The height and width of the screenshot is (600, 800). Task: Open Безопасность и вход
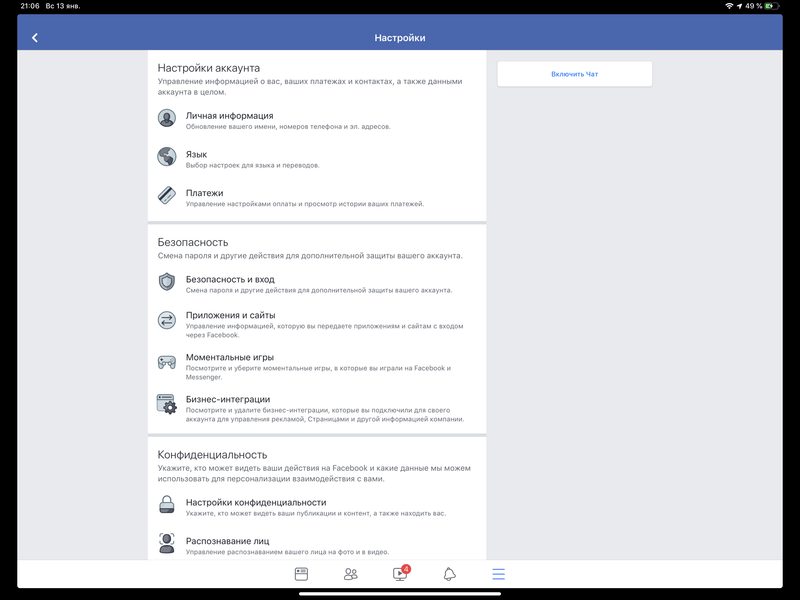coord(317,283)
